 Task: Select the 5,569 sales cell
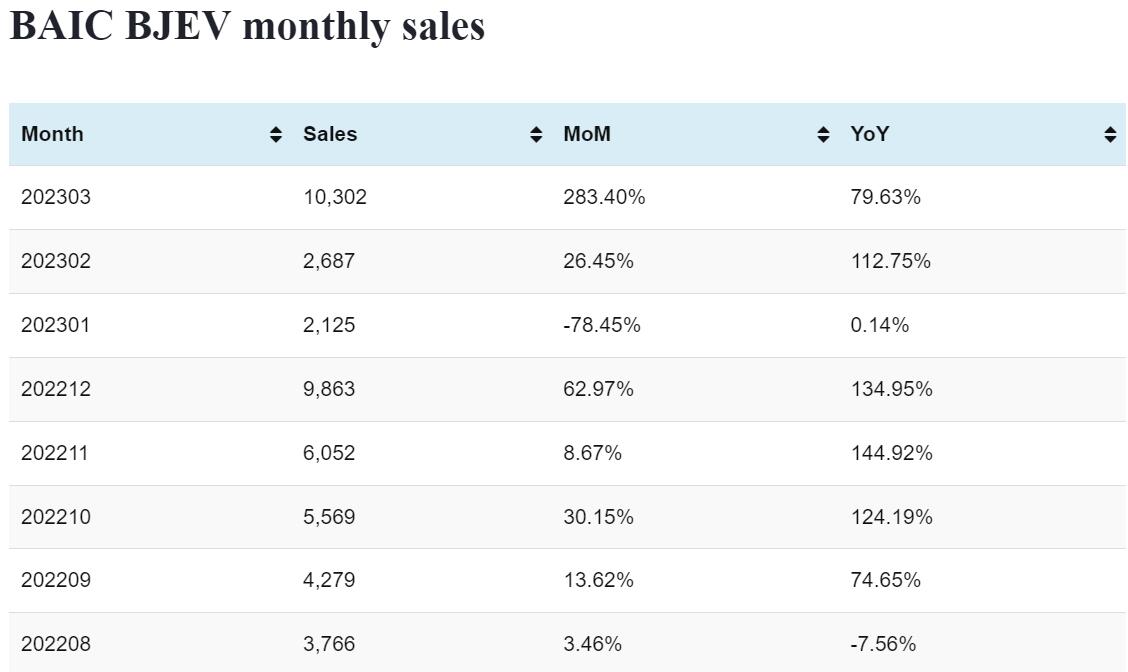point(329,517)
